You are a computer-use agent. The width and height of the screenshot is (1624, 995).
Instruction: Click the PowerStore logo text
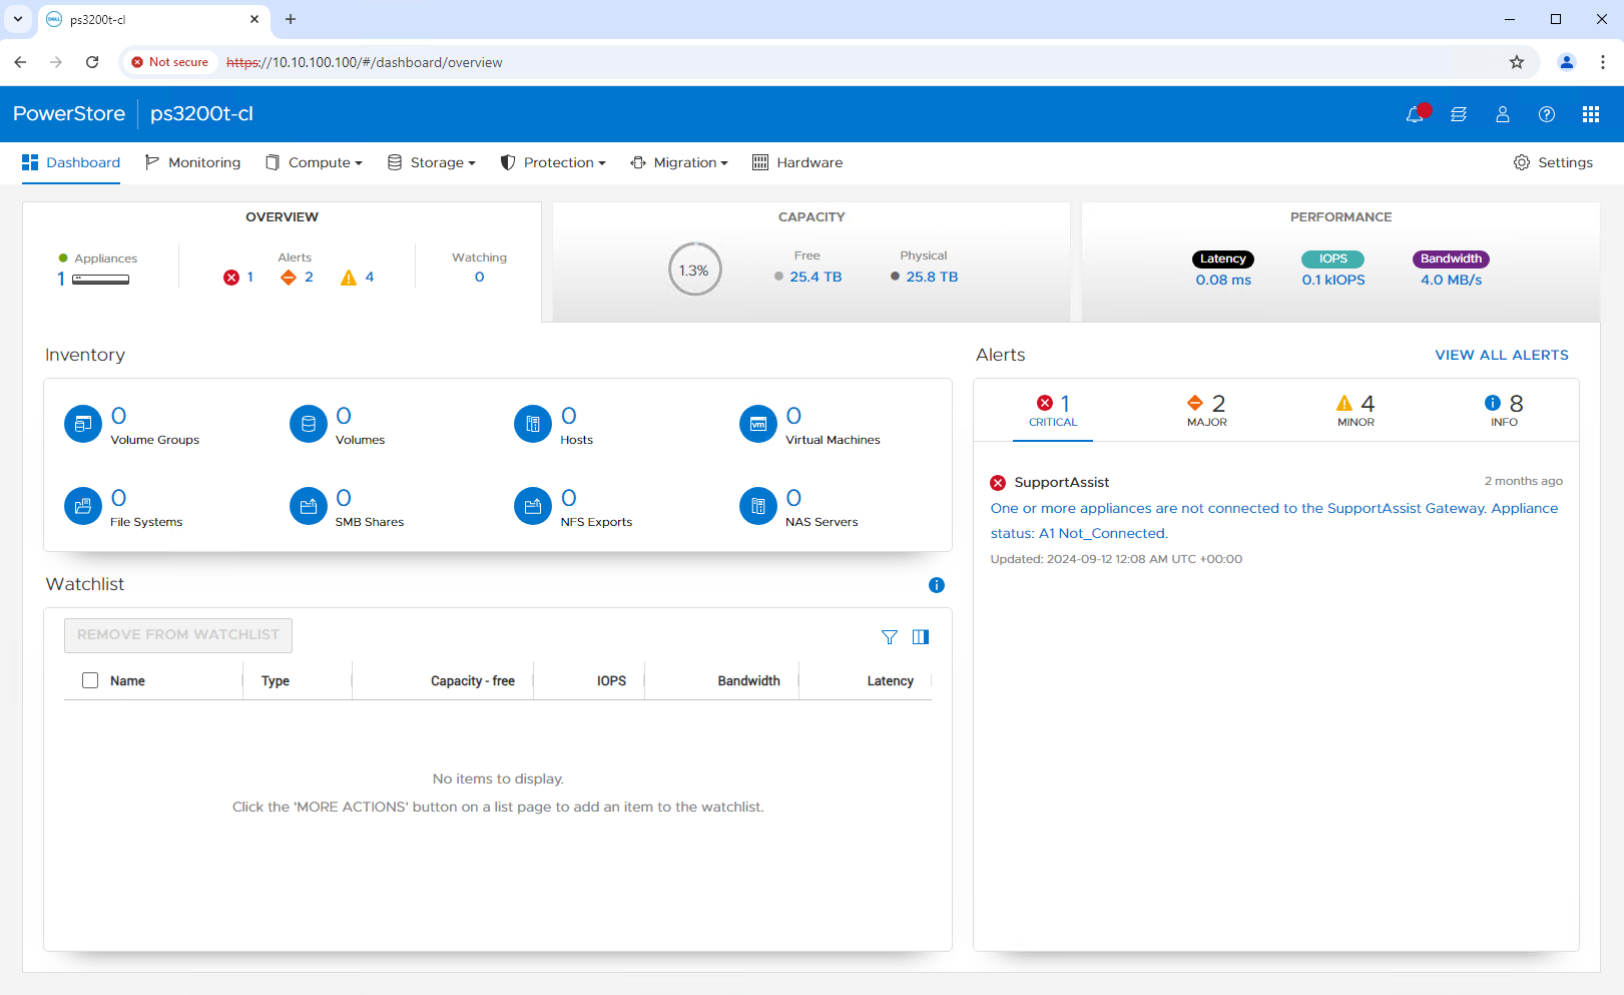(x=69, y=114)
